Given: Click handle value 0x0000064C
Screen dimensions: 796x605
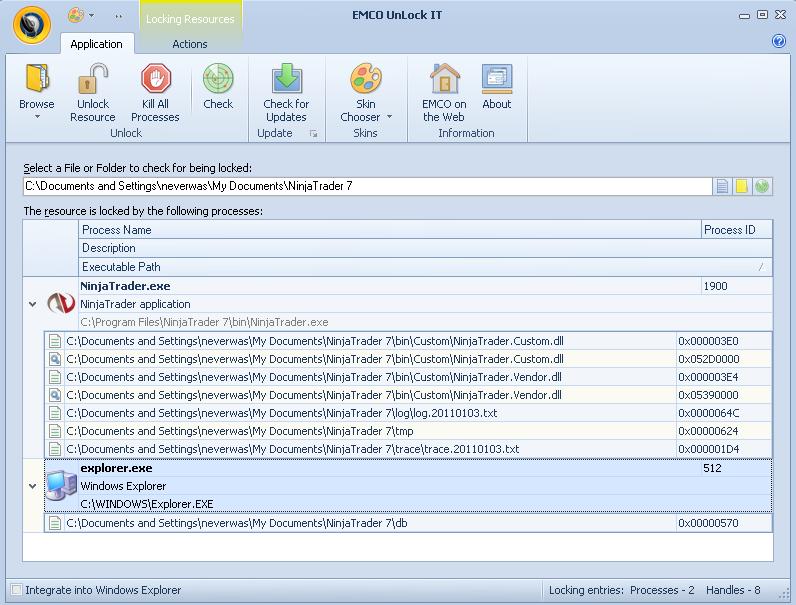Looking at the screenshot, I should [x=709, y=413].
